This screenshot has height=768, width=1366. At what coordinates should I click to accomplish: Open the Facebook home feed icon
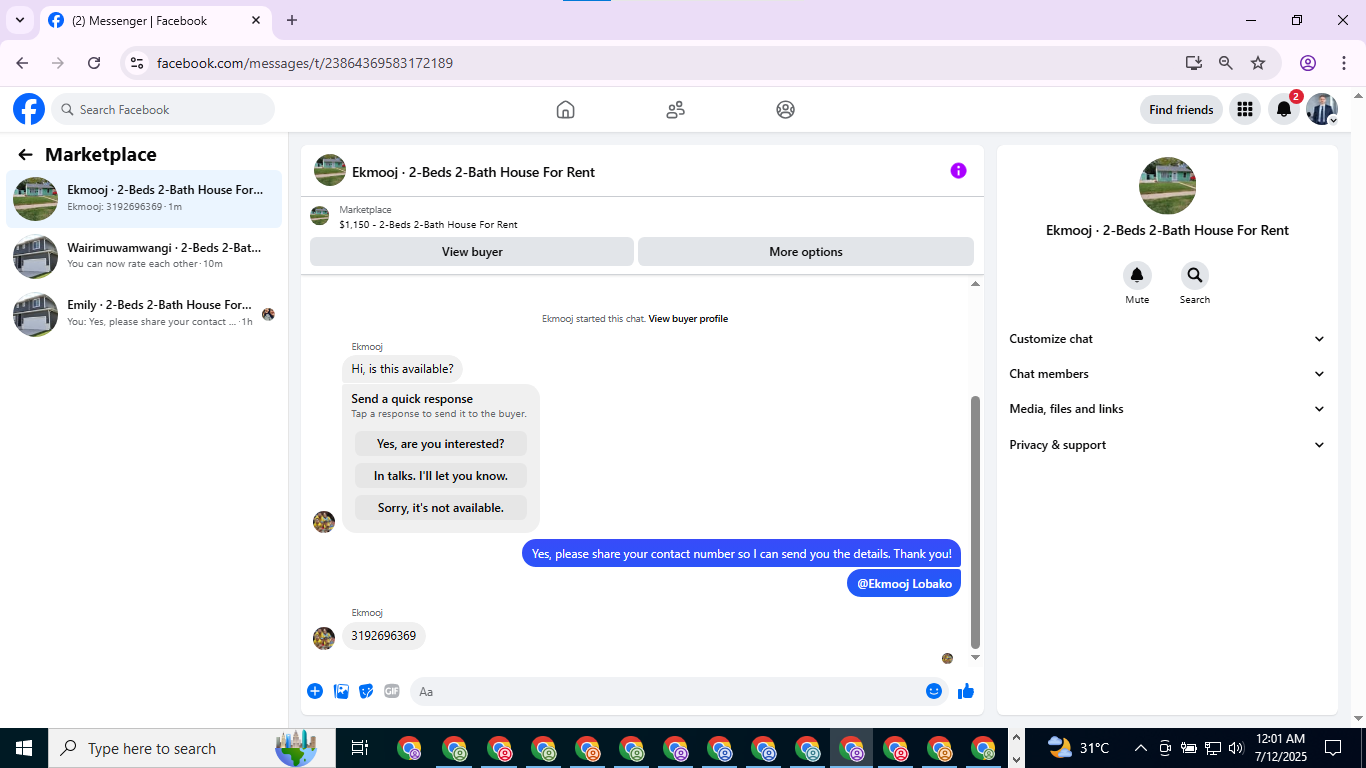[565, 110]
